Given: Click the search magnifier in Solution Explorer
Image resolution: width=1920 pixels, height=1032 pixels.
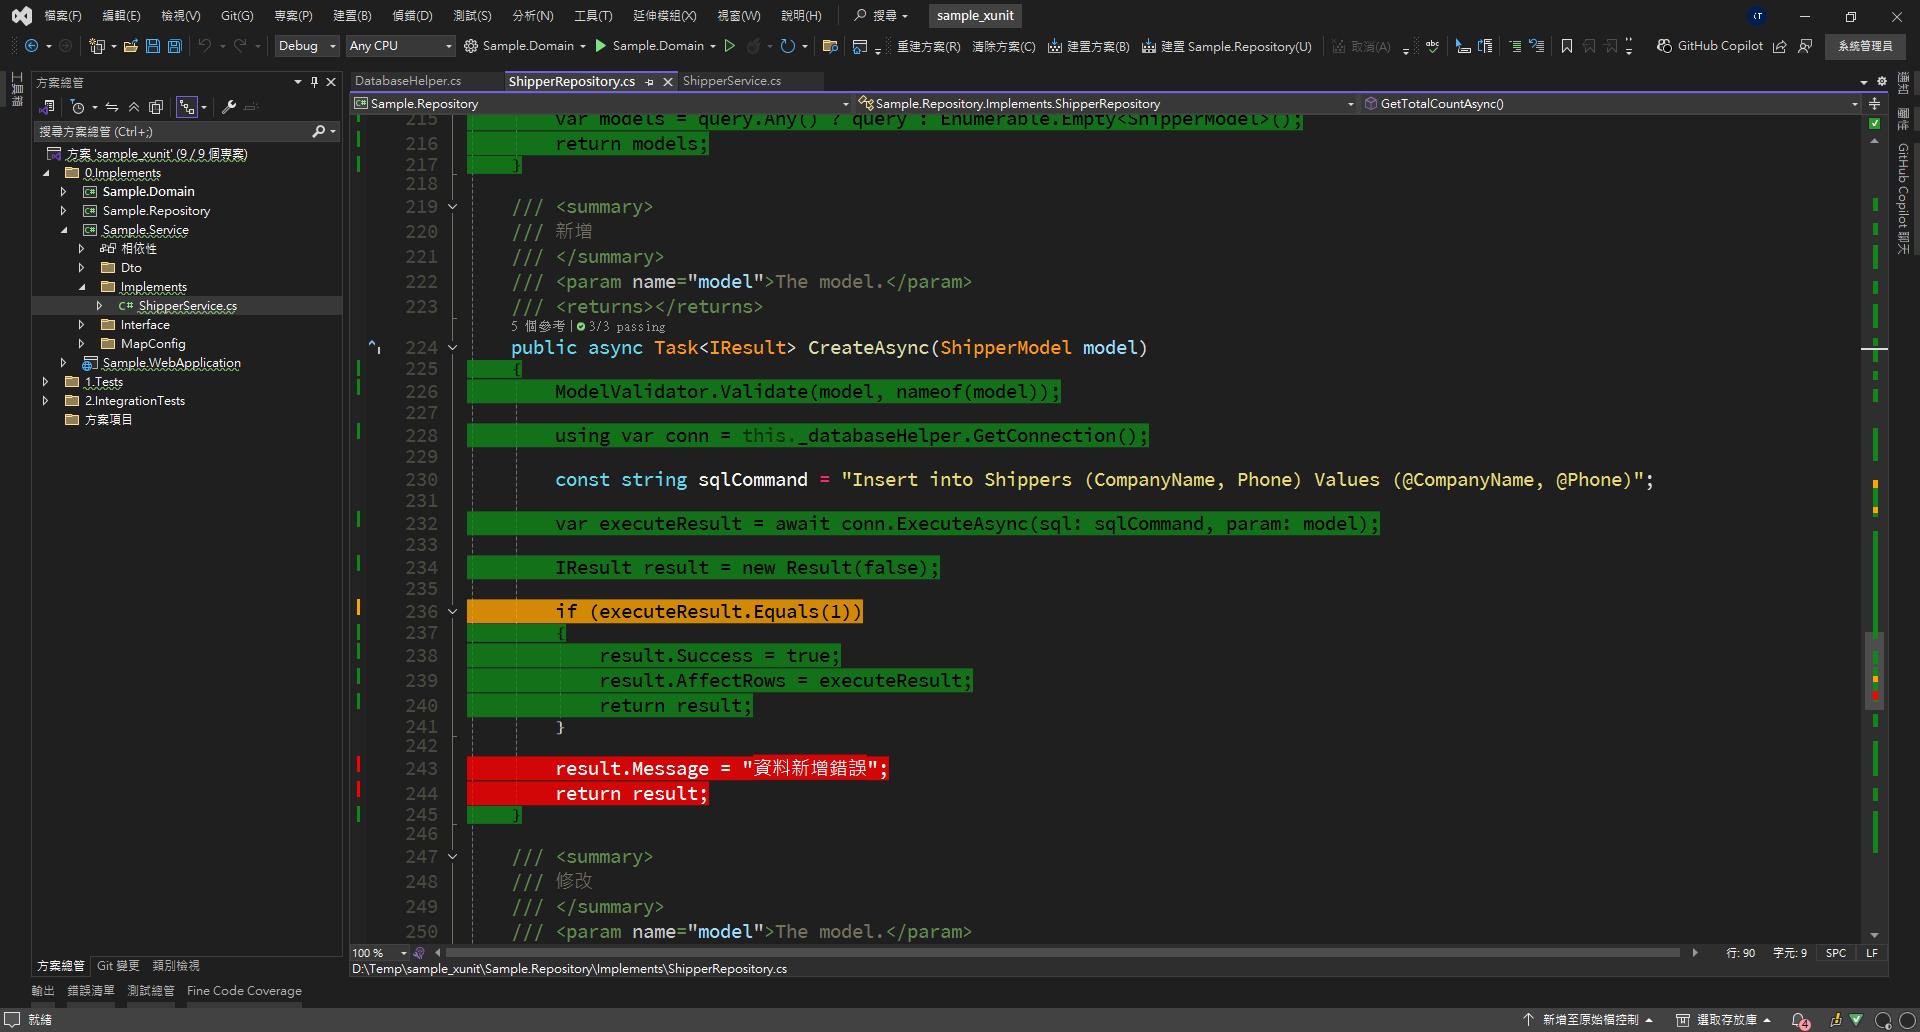Looking at the screenshot, I should (x=318, y=131).
